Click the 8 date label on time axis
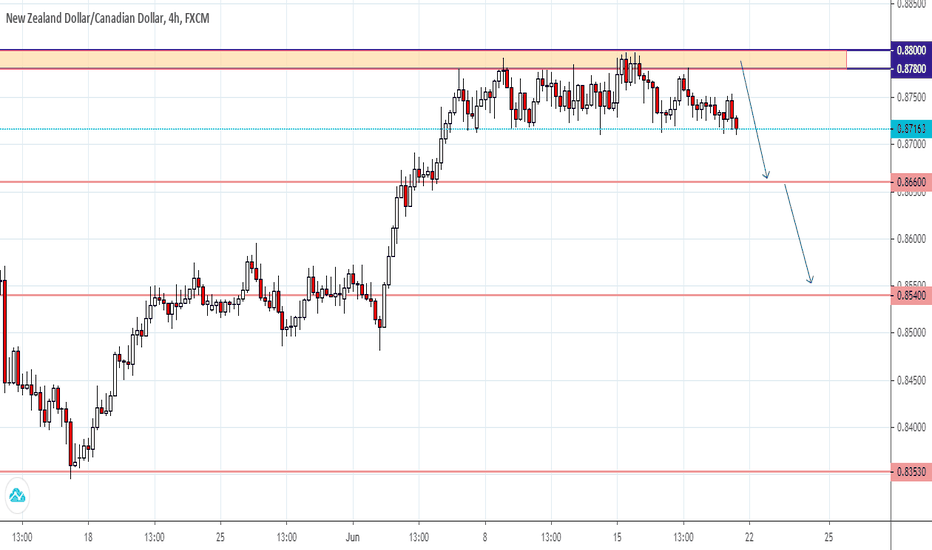Image resolution: width=932 pixels, height=550 pixels. (x=485, y=538)
